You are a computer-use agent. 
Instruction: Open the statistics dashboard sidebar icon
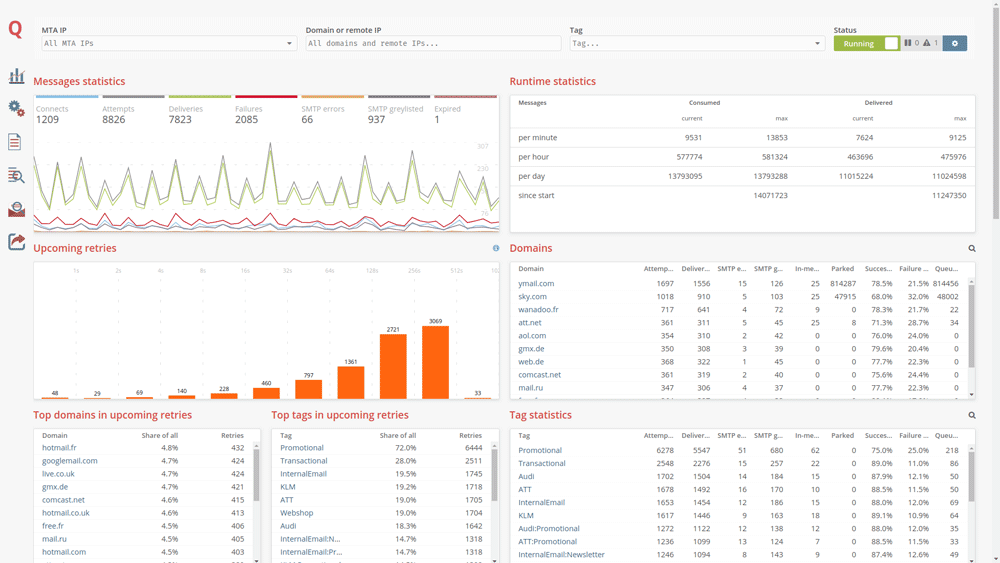point(16,76)
